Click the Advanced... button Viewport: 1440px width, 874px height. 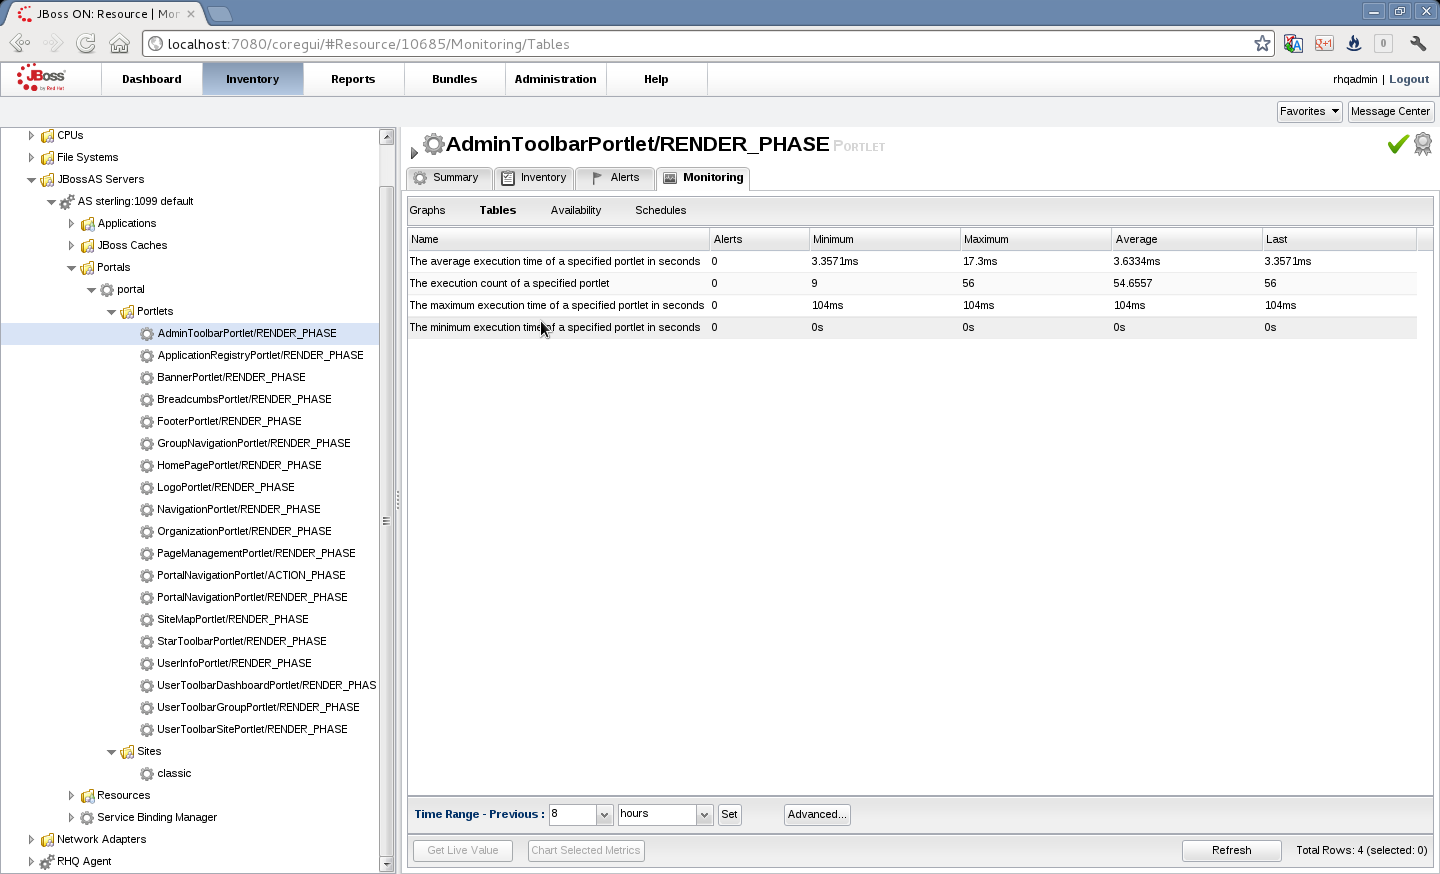coord(817,814)
